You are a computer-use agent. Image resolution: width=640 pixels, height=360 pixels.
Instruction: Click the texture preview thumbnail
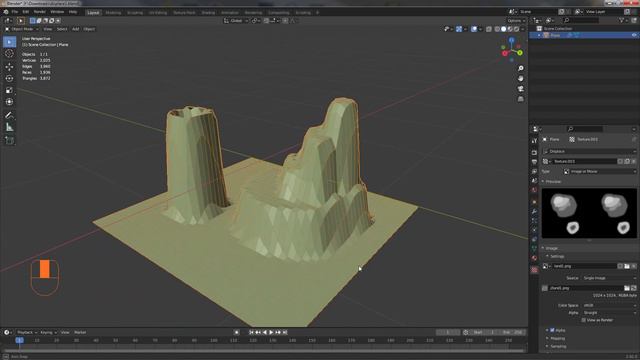coord(589,213)
